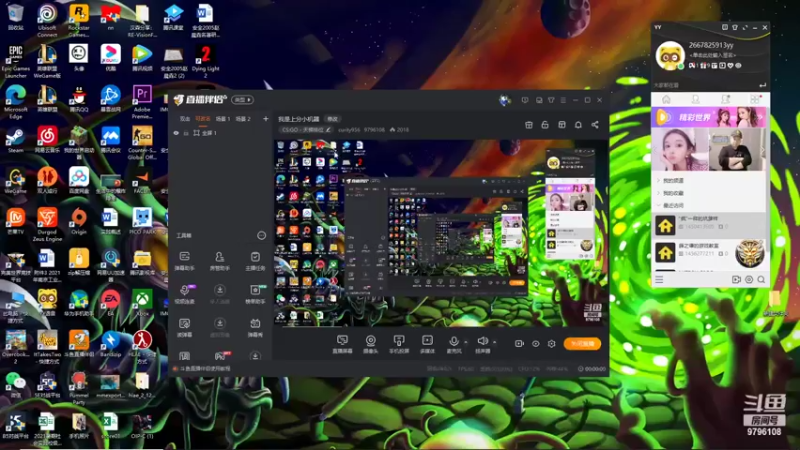Select the 全屏 1 source row
This screenshot has width=800, height=450.
[x=220, y=133]
